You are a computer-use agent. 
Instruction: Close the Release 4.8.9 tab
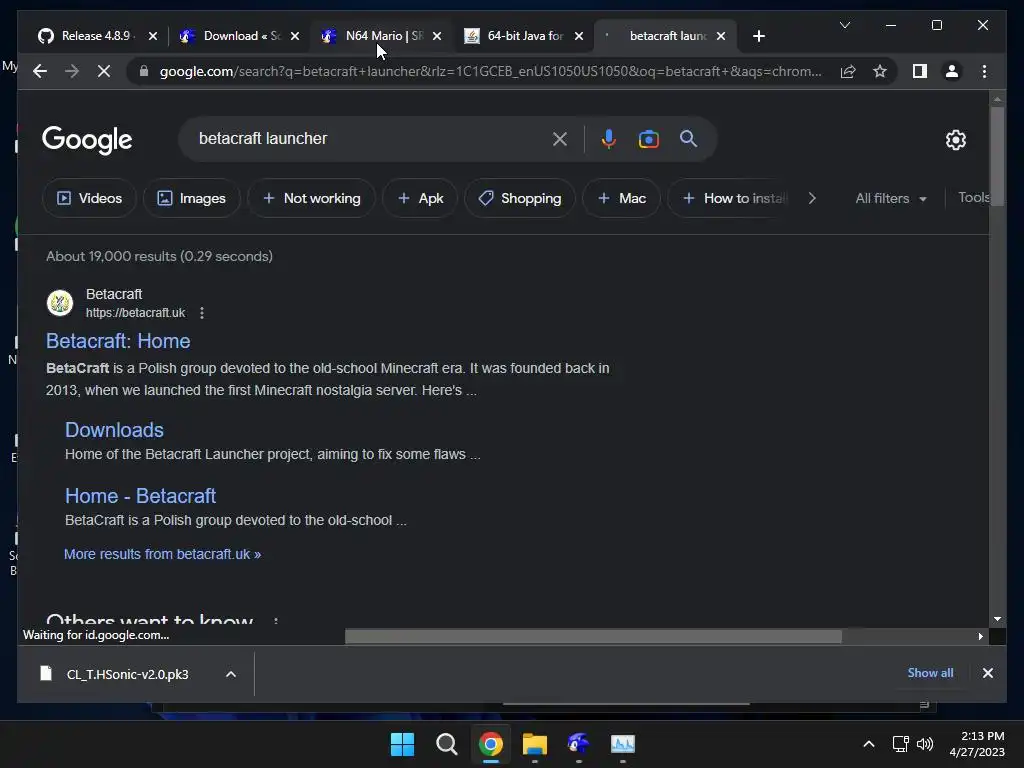click(153, 36)
